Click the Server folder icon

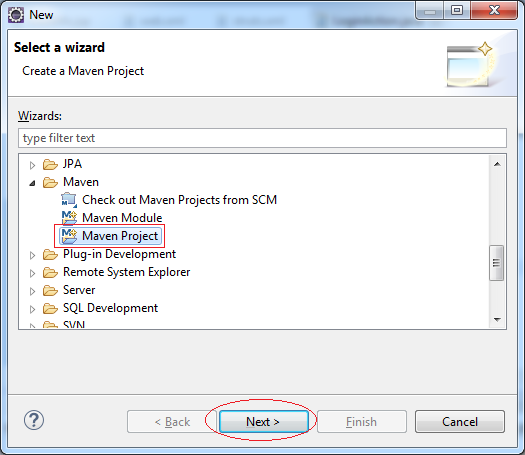point(50,290)
